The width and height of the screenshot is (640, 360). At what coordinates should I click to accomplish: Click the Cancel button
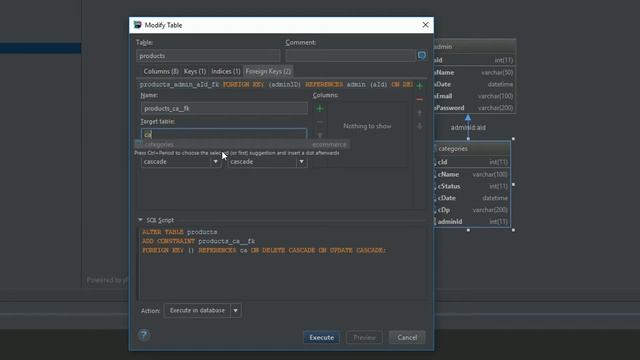(x=407, y=338)
